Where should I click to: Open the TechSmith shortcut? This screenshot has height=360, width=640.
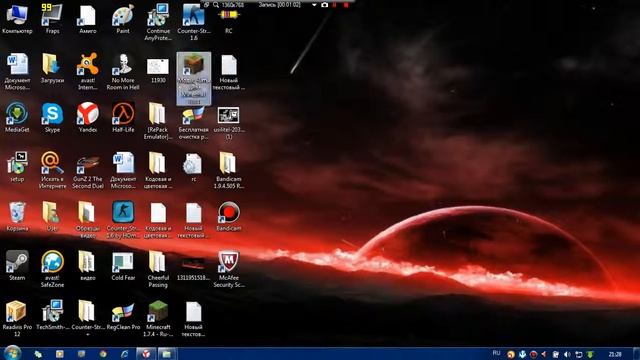52,315
